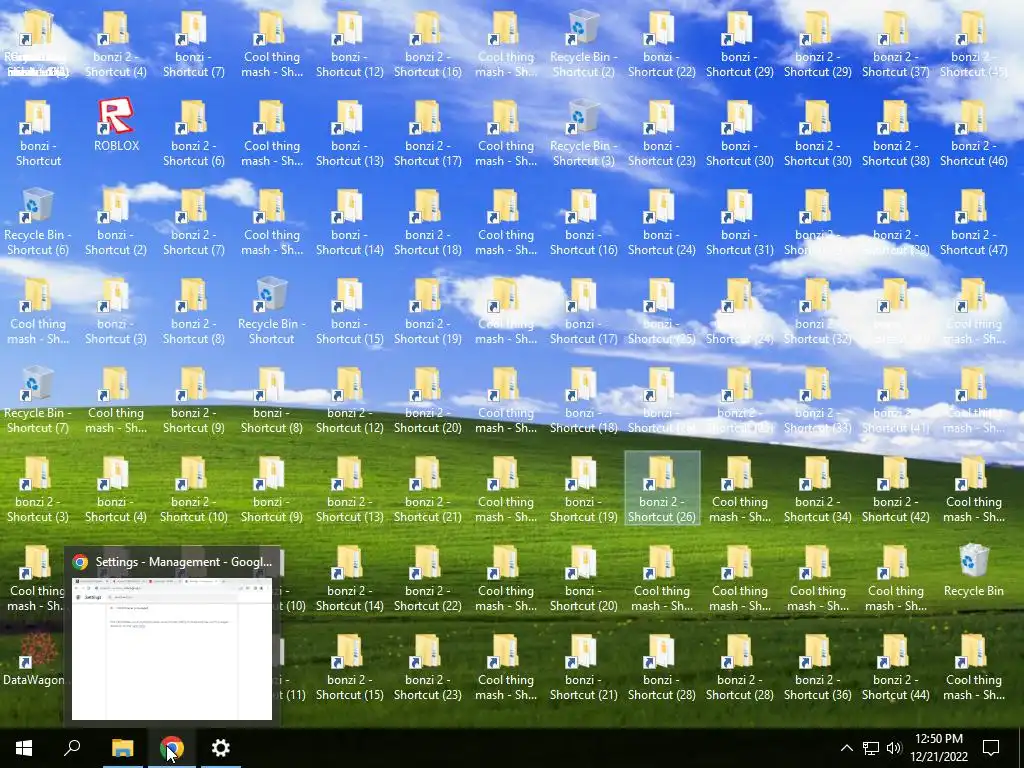The width and height of the screenshot is (1024, 768).
Task: Select bonzi - Shortcut (7) folder
Action: [194, 44]
